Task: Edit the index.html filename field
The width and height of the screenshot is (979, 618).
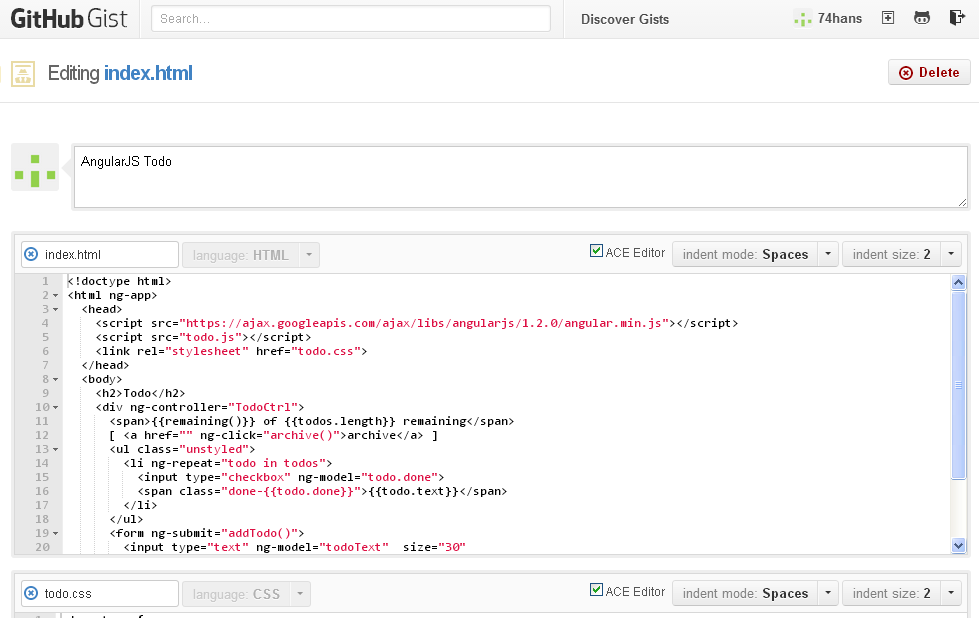Action: click(100, 254)
